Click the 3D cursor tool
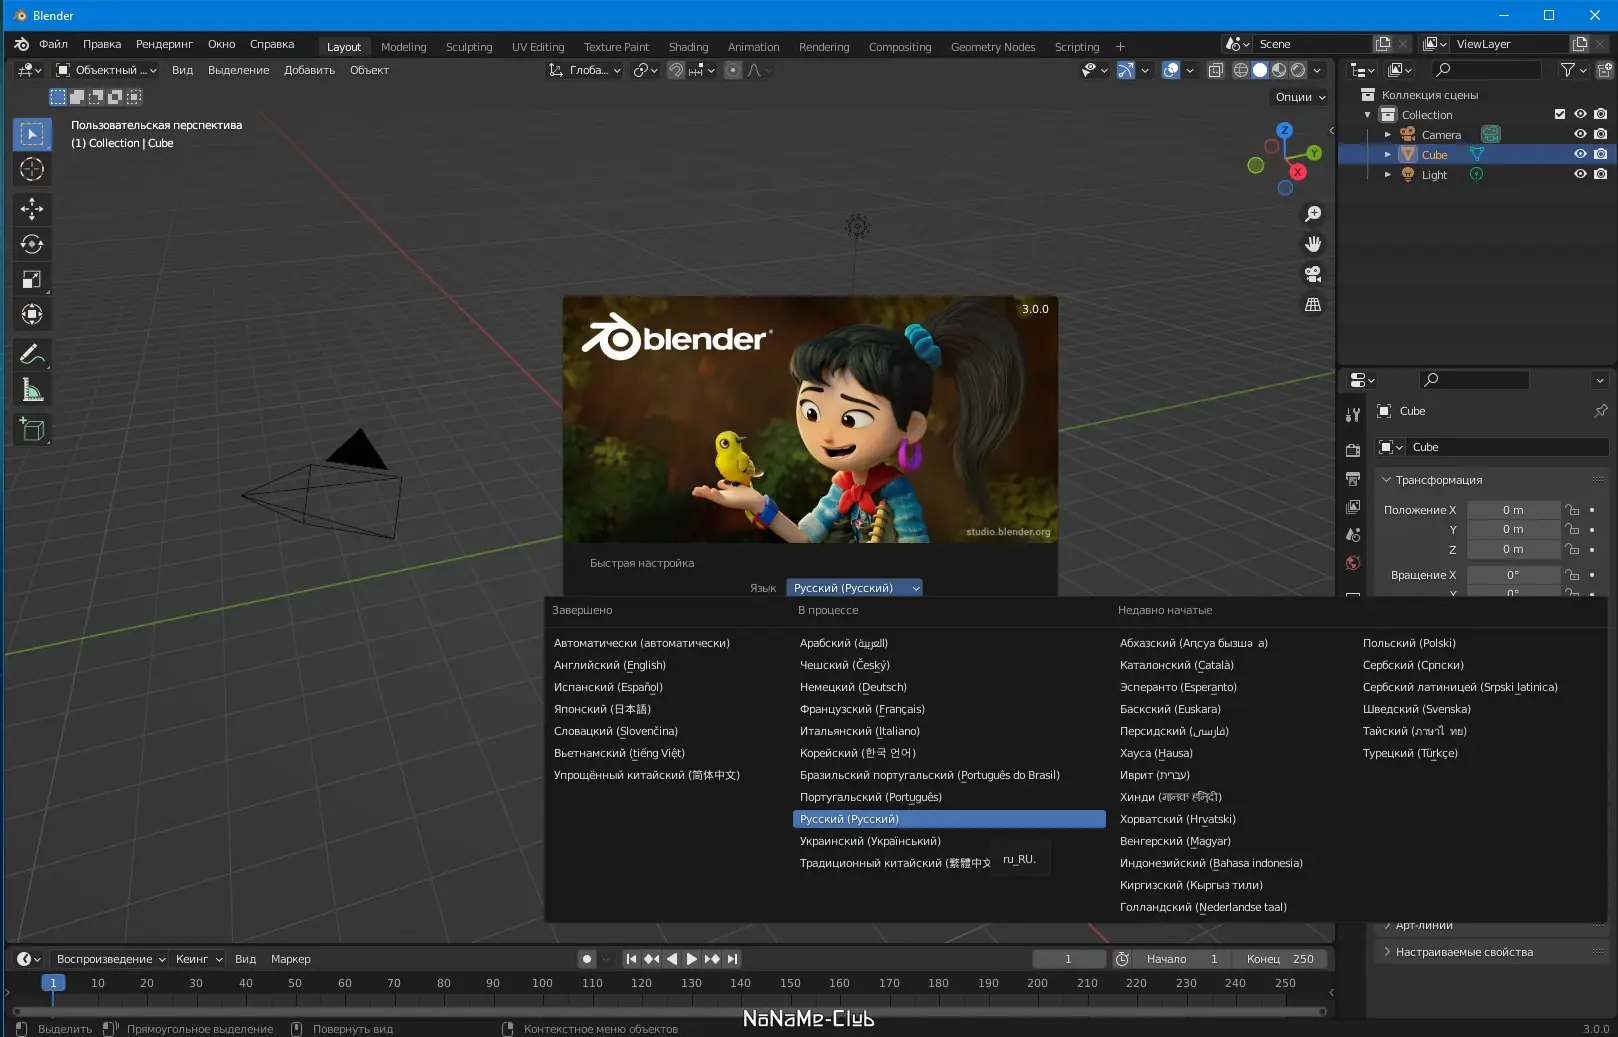The image size is (1618, 1037). point(32,170)
